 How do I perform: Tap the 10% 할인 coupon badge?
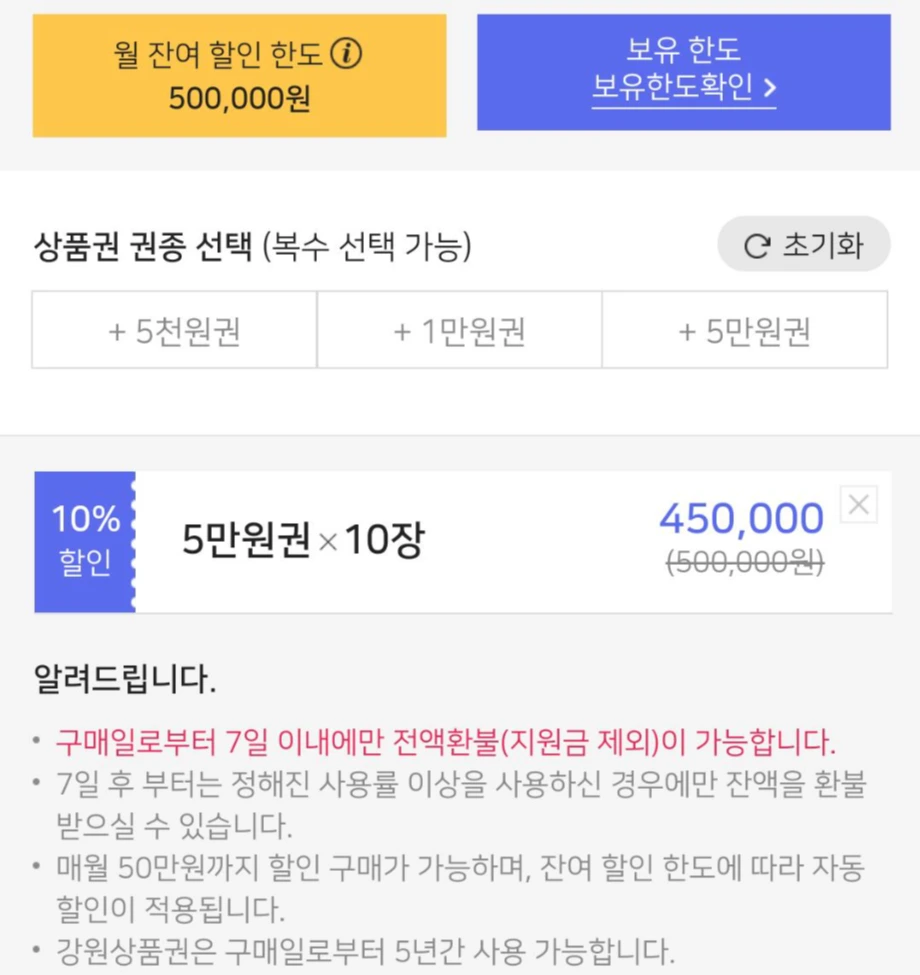(85, 542)
